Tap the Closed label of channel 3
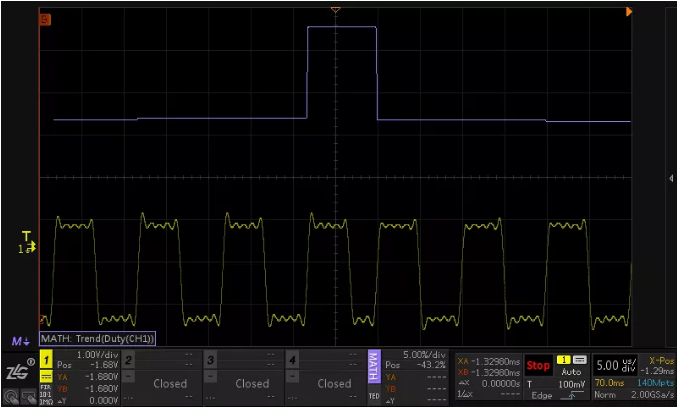Image resolution: width=677 pixels, height=408 pixels. (252, 383)
